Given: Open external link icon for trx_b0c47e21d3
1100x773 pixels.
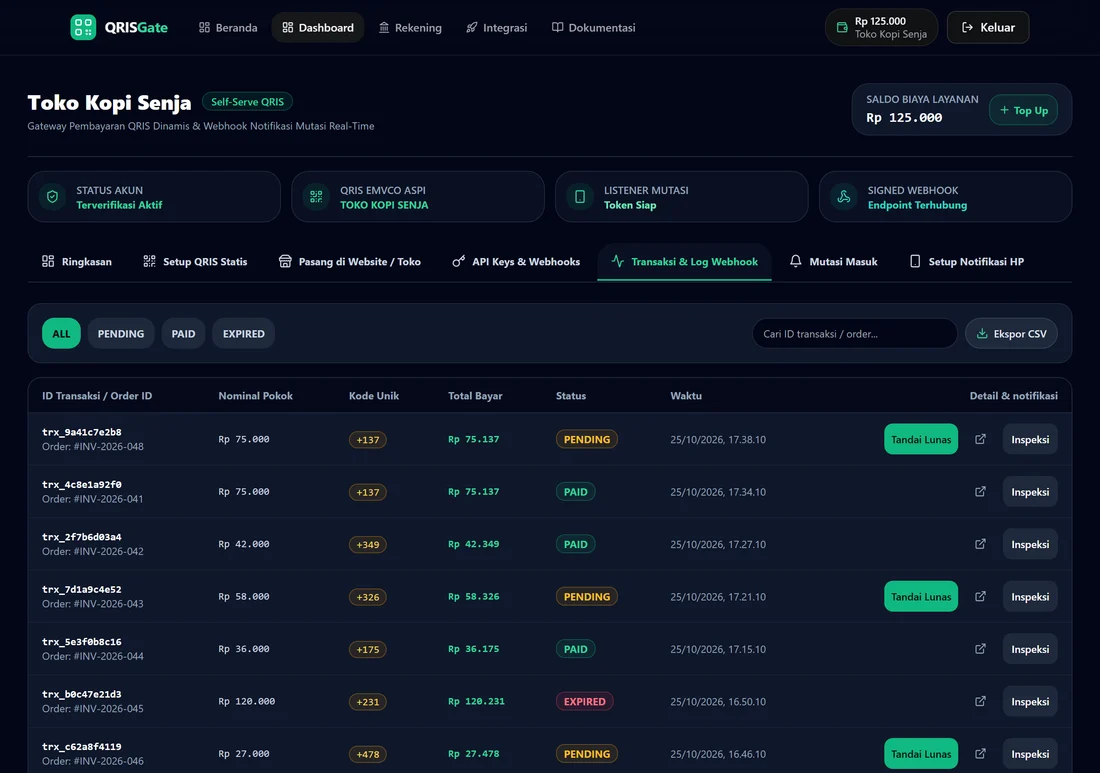Looking at the screenshot, I should click(x=980, y=701).
